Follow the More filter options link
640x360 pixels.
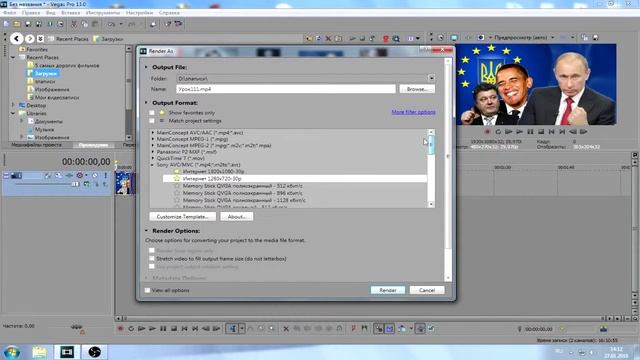pos(413,112)
